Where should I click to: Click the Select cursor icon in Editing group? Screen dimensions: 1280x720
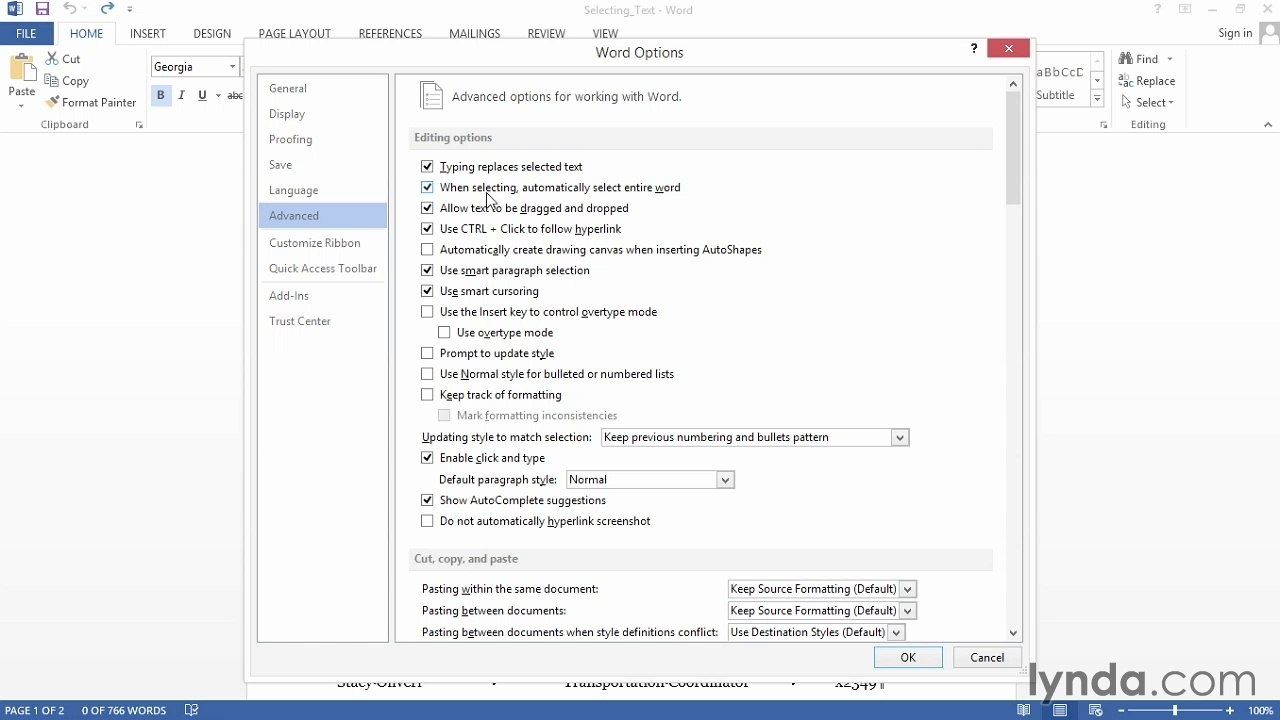[x=1126, y=102]
